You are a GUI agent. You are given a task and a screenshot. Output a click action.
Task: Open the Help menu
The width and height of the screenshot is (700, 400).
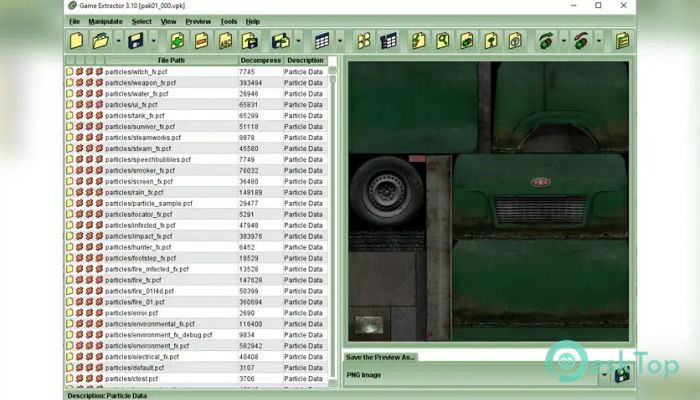click(x=252, y=21)
